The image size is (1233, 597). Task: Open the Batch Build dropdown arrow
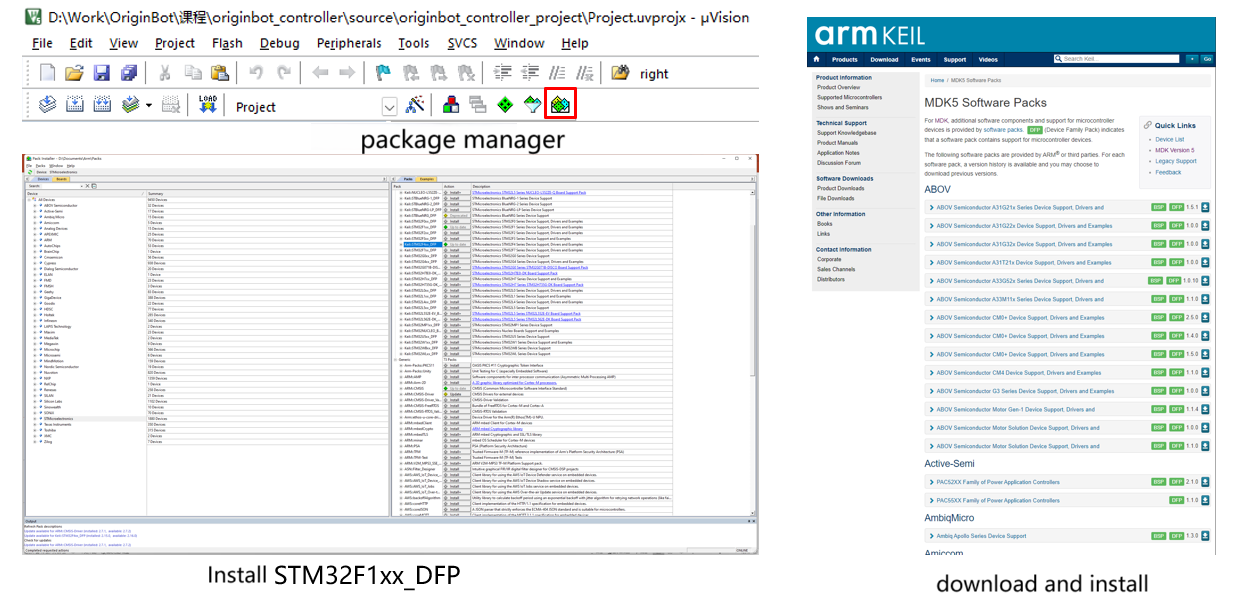[149, 105]
